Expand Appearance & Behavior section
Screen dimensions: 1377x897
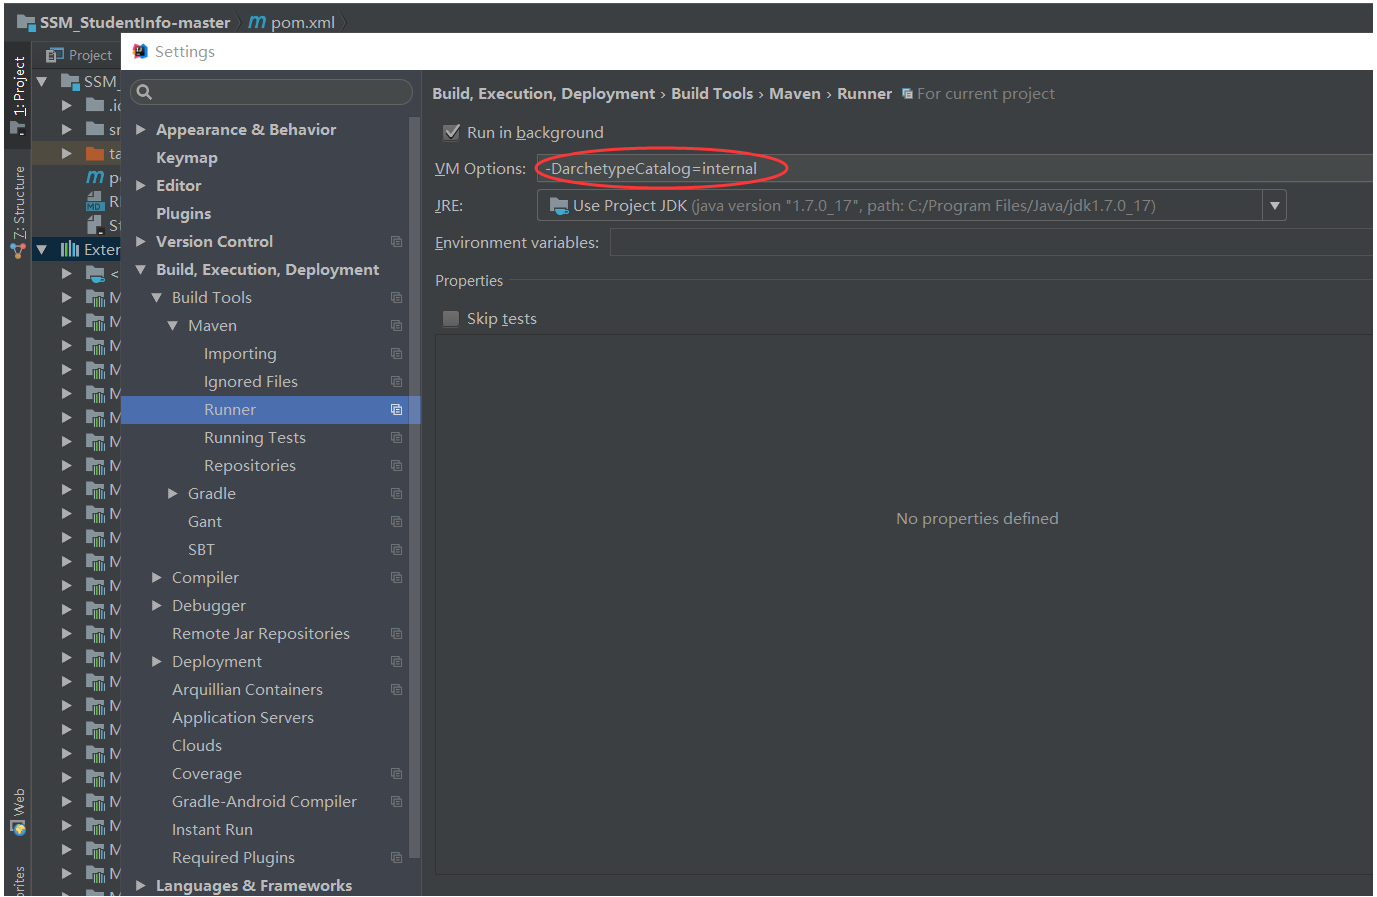click(x=141, y=130)
